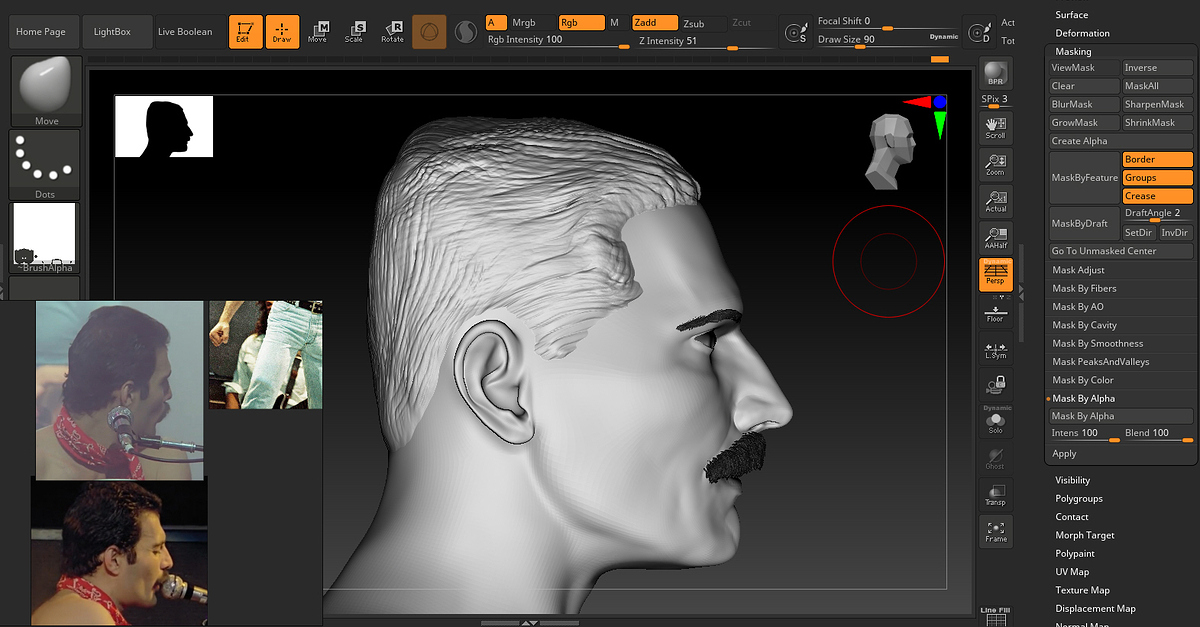This screenshot has width=1200, height=627.
Task: Toggle Solo mode icon
Action: [995, 421]
